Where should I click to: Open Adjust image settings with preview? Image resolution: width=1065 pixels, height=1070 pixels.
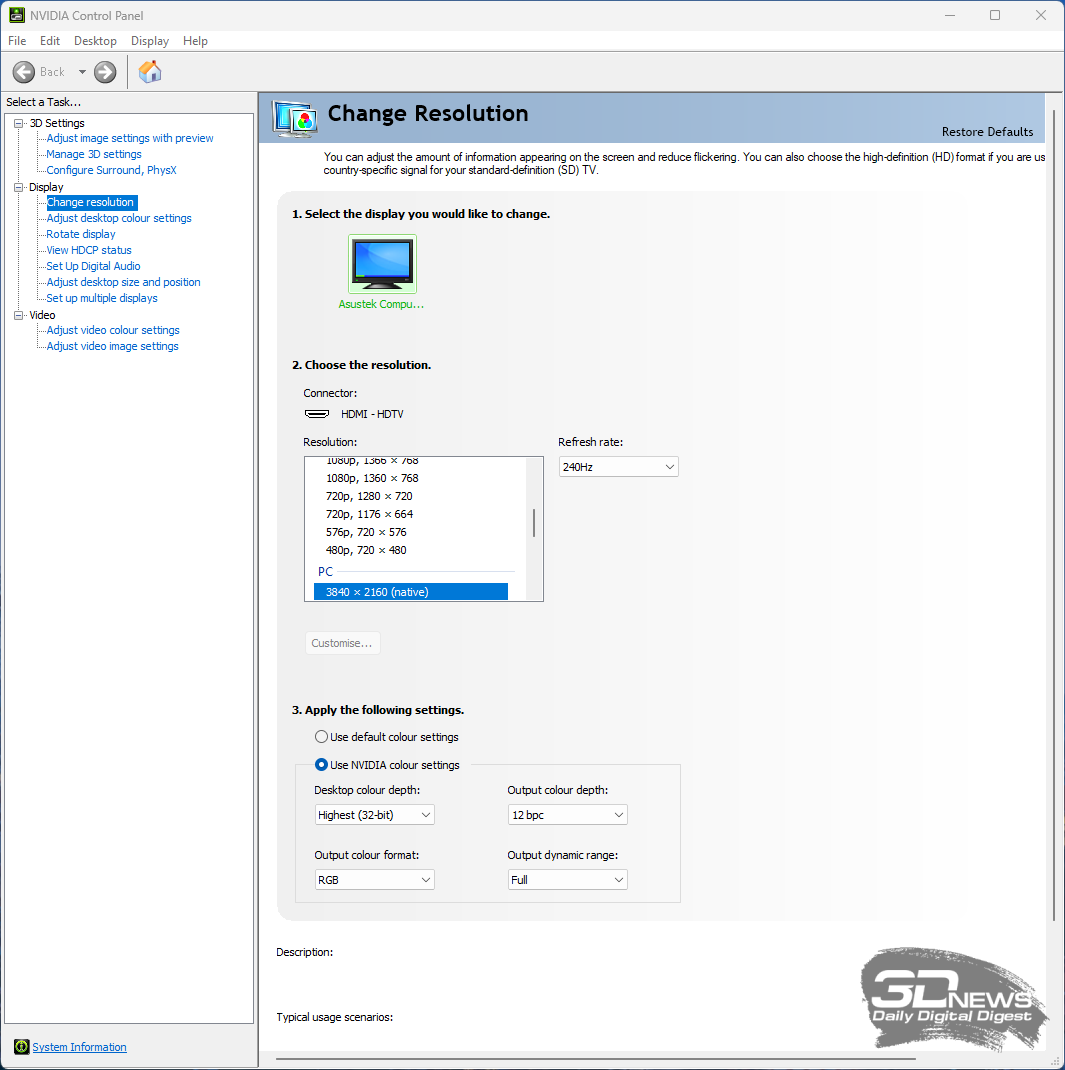click(130, 139)
